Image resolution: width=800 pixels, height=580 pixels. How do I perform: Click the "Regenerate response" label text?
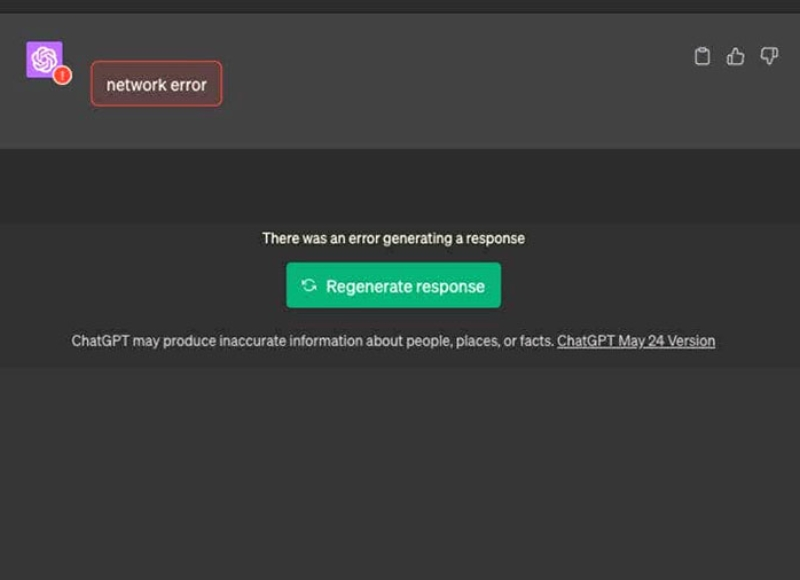tap(405, 286)
